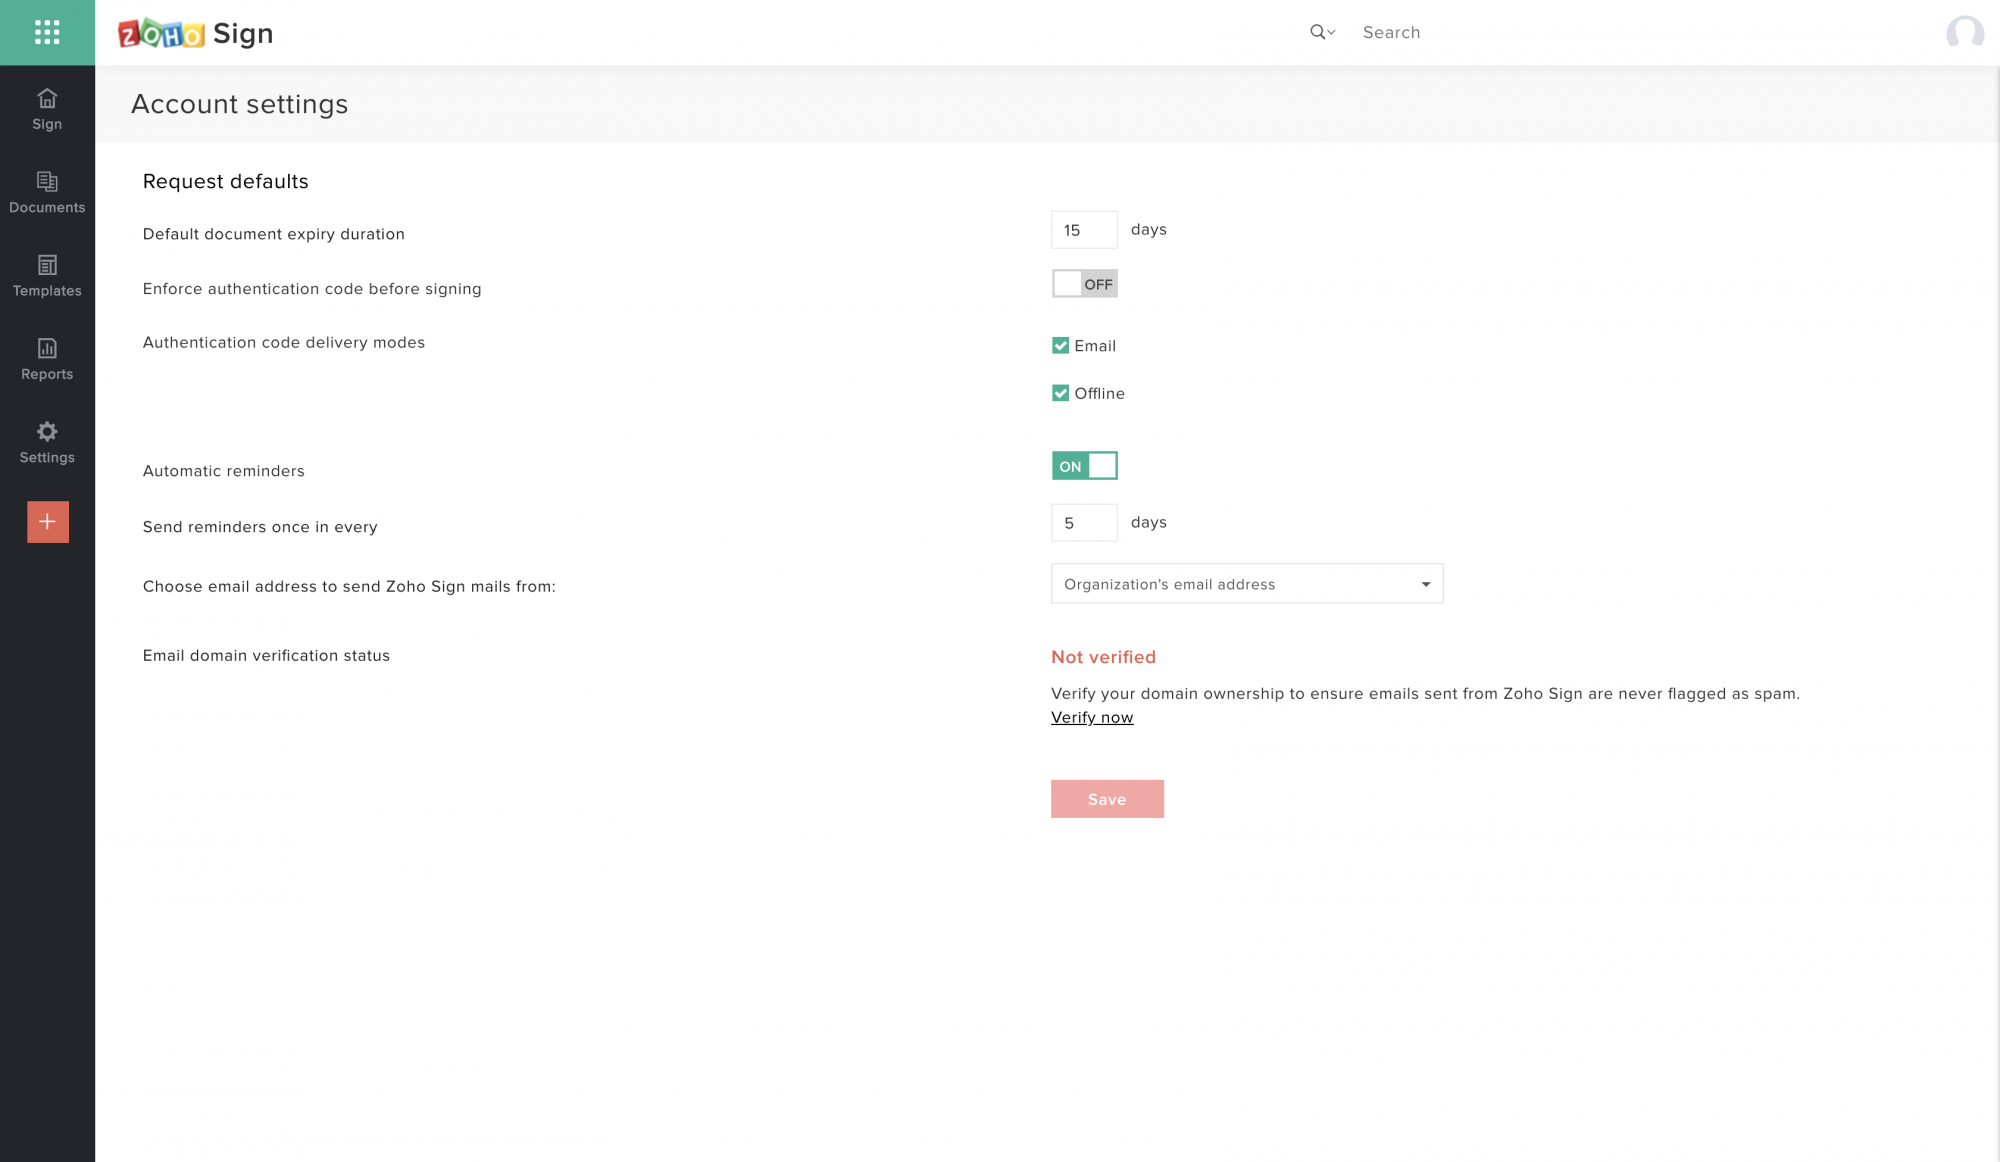Expand search filter dropdown arrow
Viewport: 2000px width, 1162px height.
(x=1331, y=33)
